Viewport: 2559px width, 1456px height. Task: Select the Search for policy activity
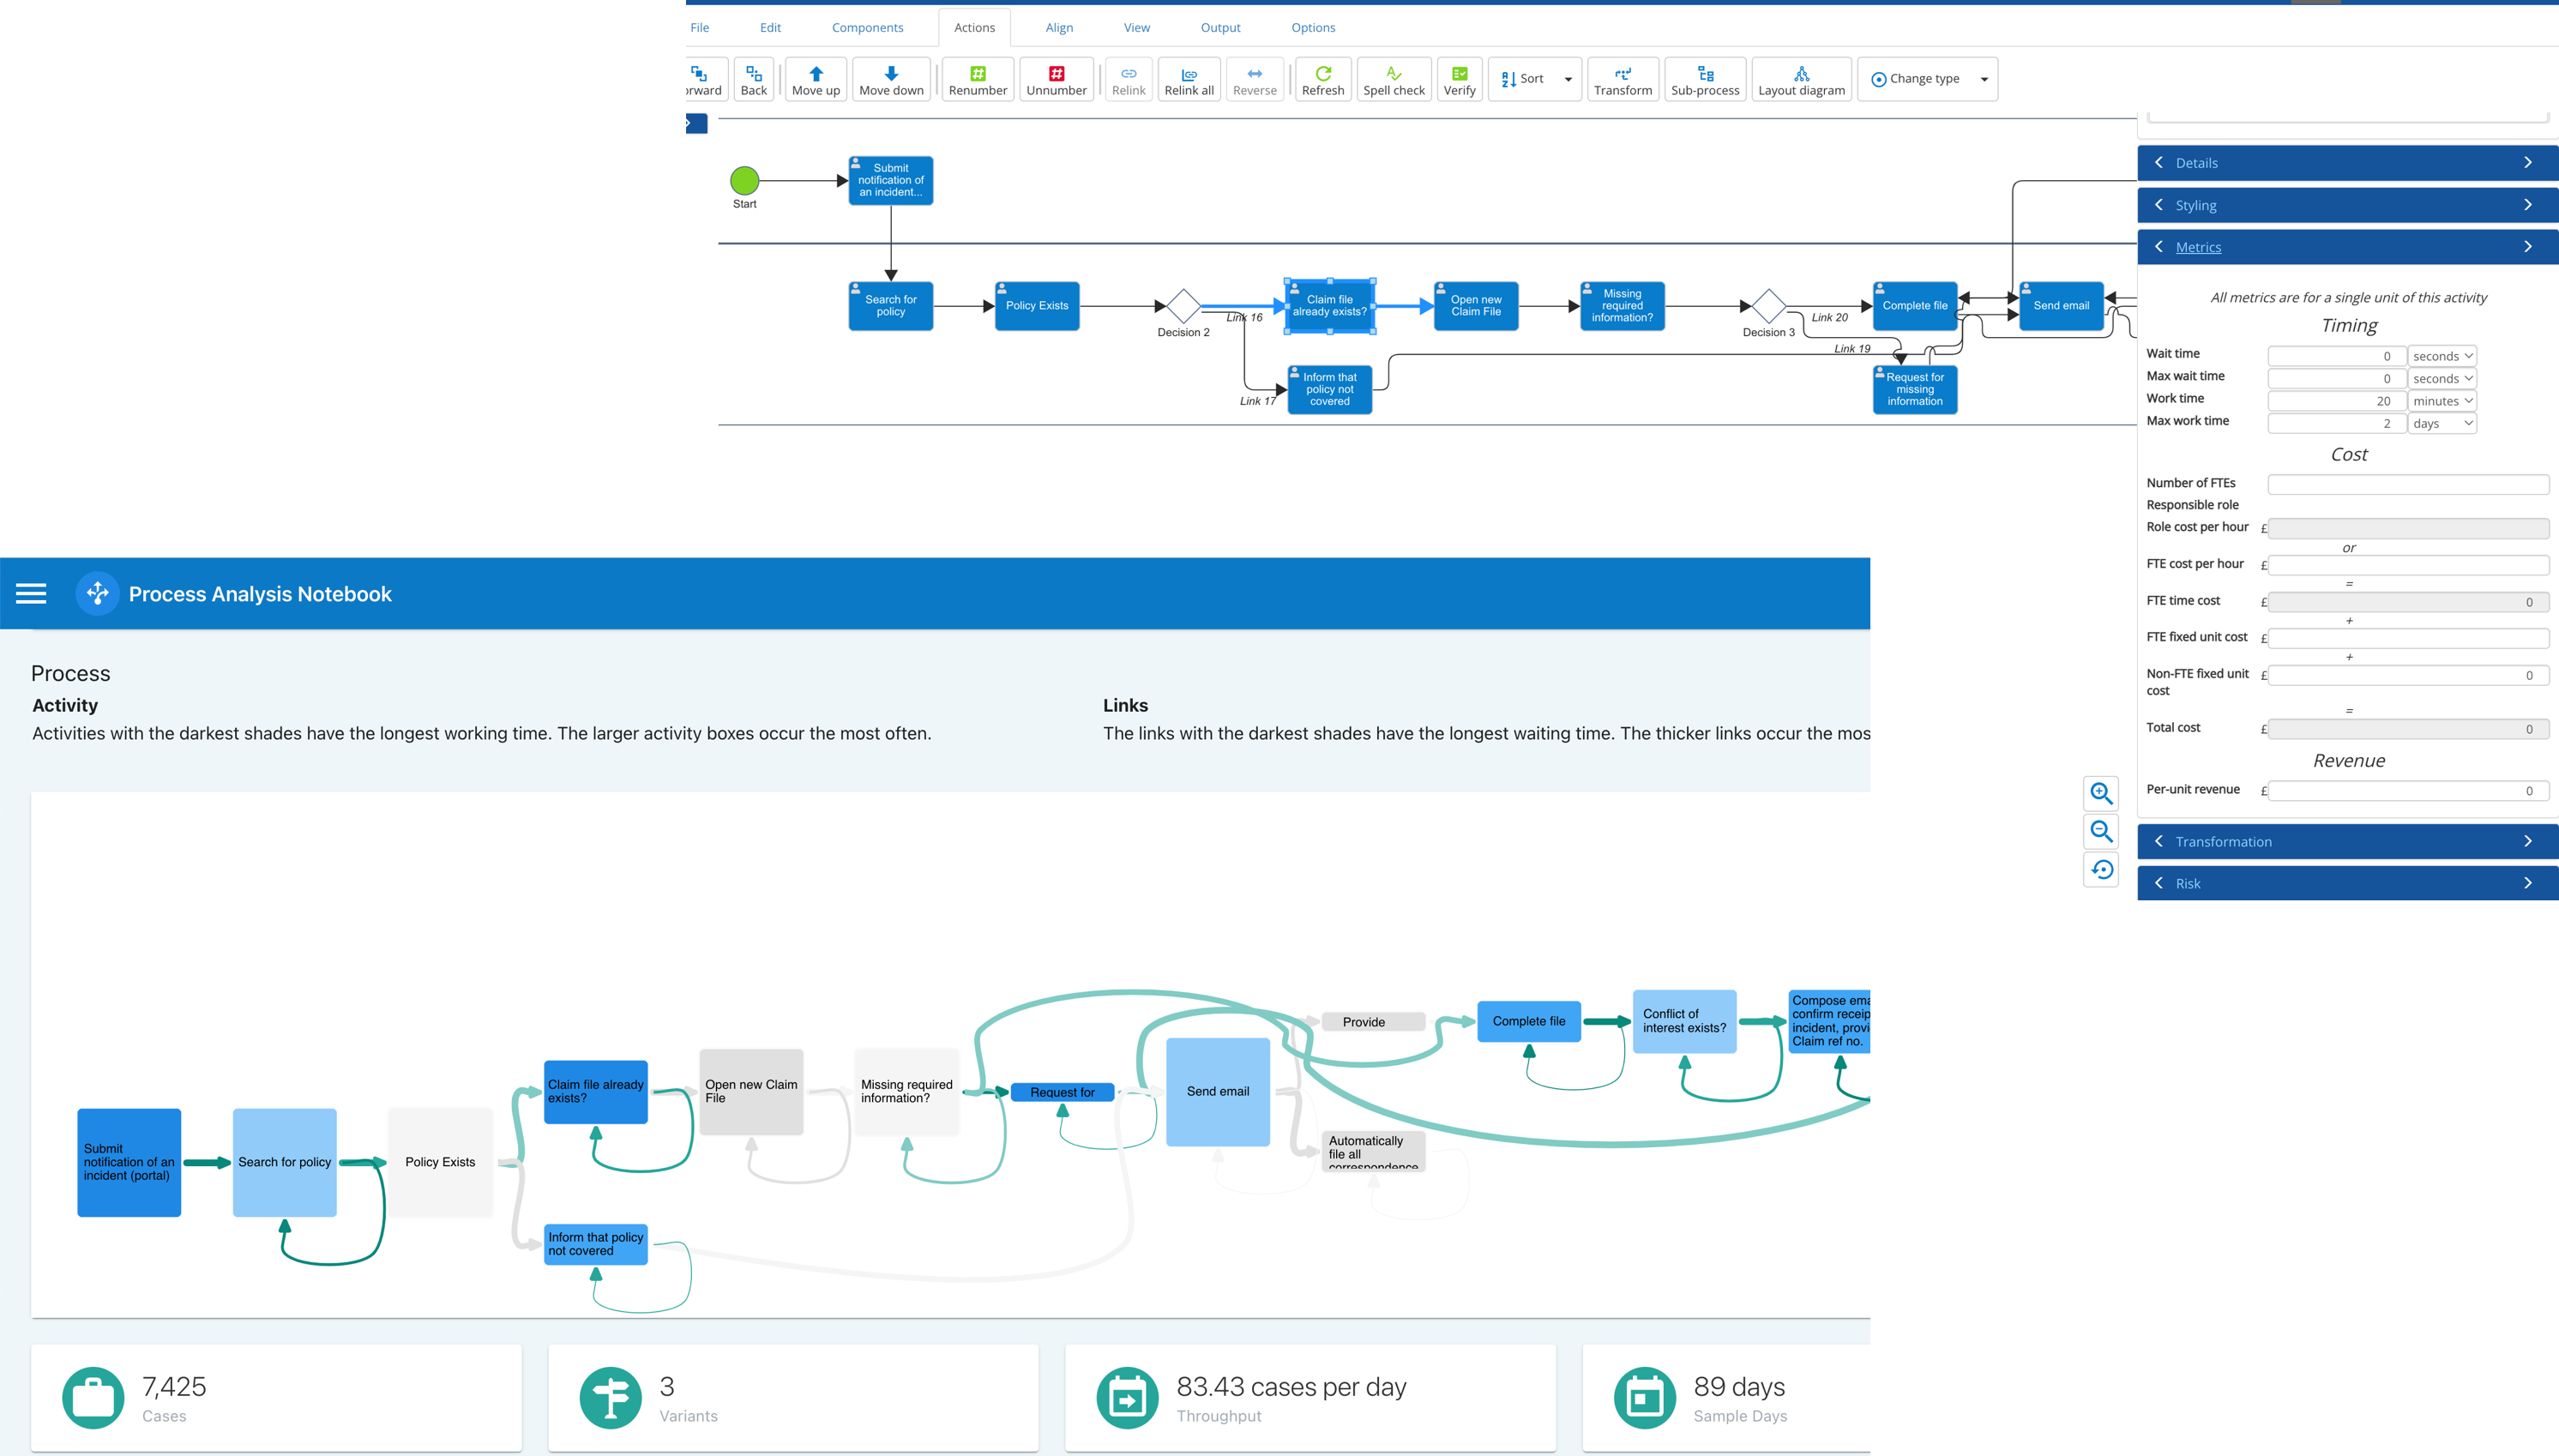tap(890, 306)
